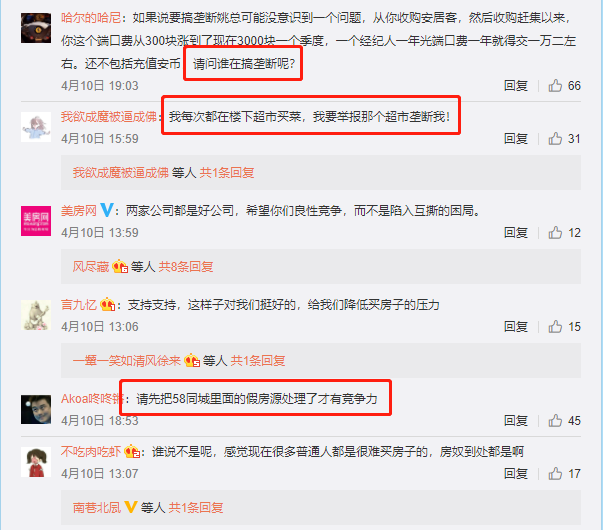
Task: Click Akoa咚咚锵's avatar photo
Action: [36, 409]
